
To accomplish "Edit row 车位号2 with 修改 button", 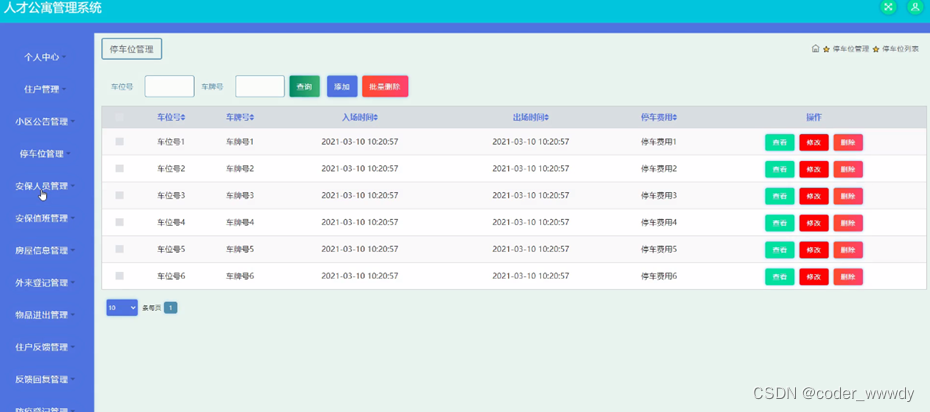I will [814, 169].
